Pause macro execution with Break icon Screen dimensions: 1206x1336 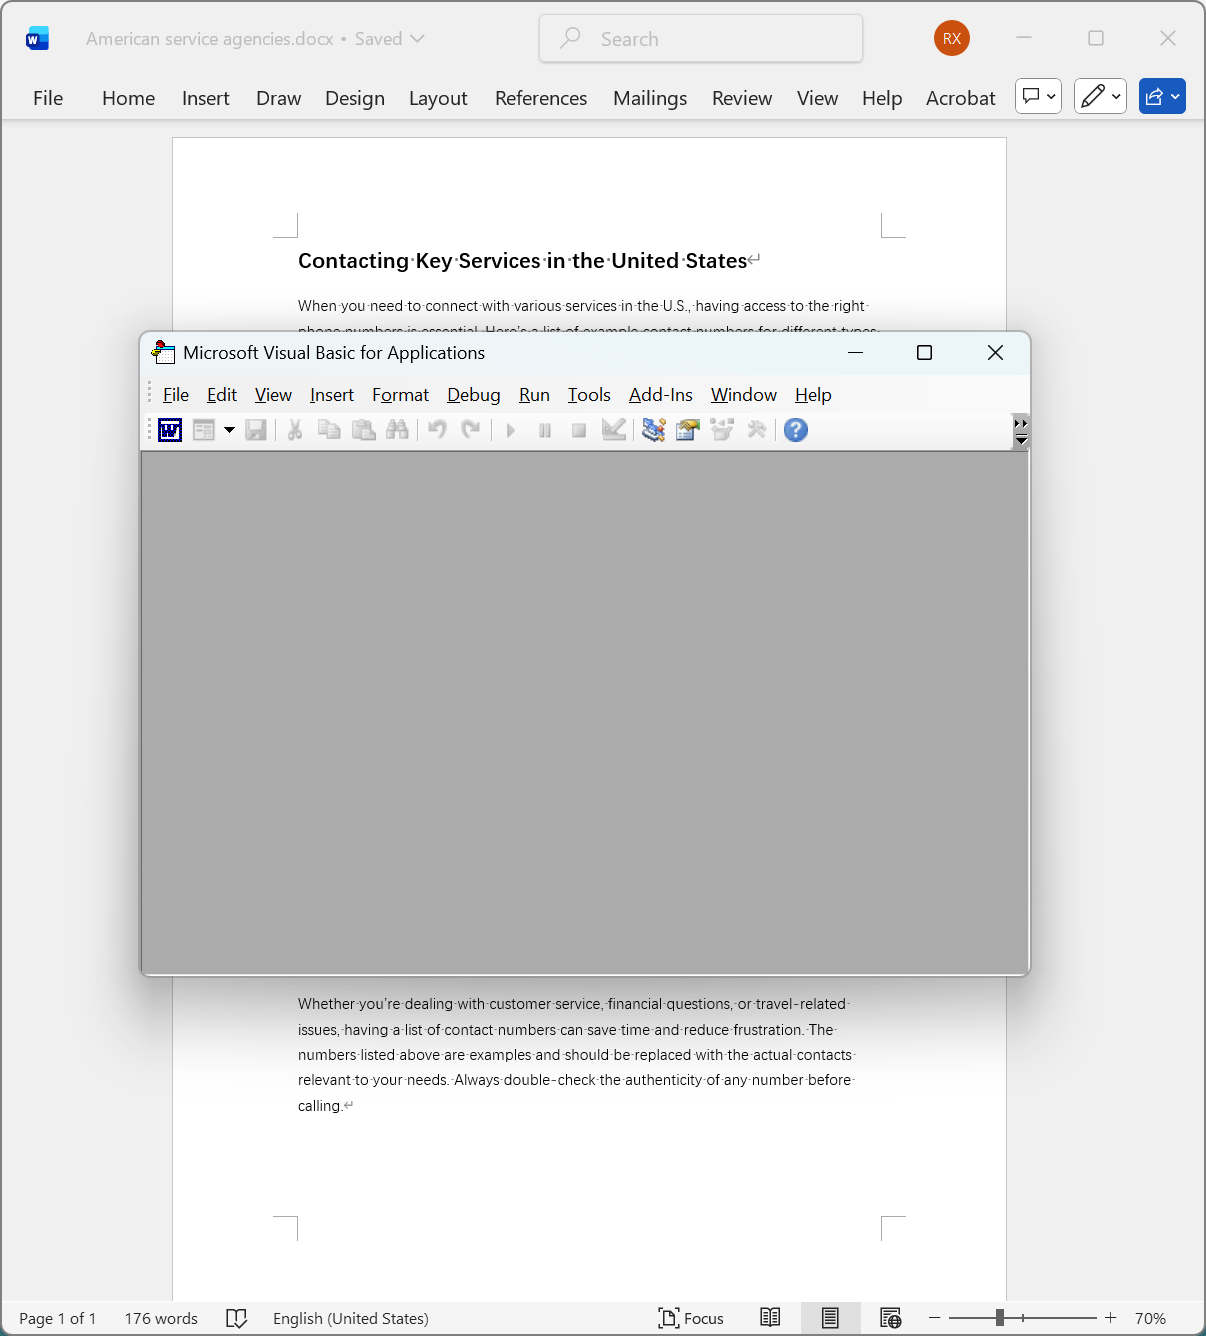pos(544,430)
